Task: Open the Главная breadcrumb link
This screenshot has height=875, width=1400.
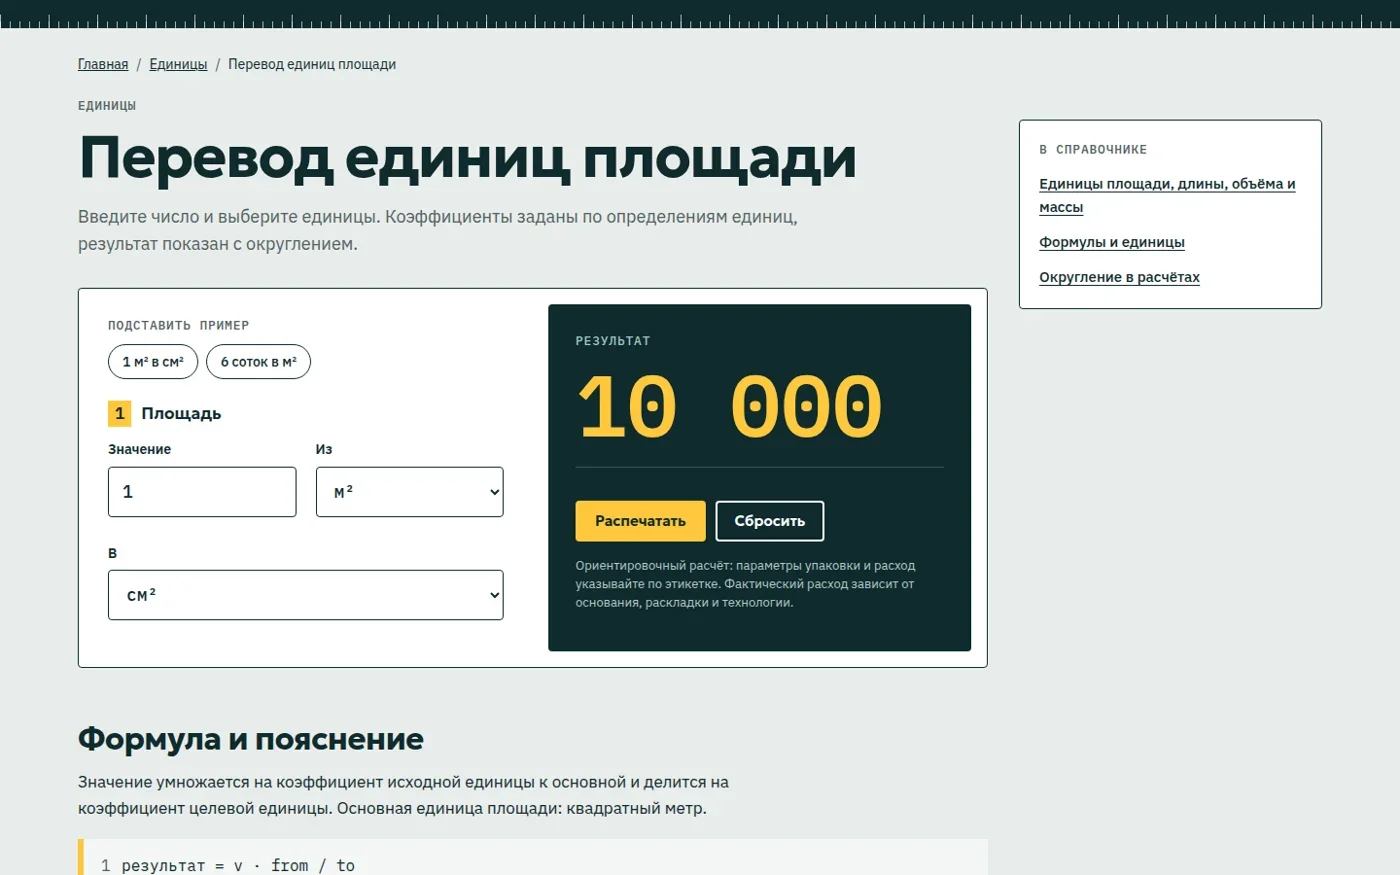Action: tap(103, 64)
